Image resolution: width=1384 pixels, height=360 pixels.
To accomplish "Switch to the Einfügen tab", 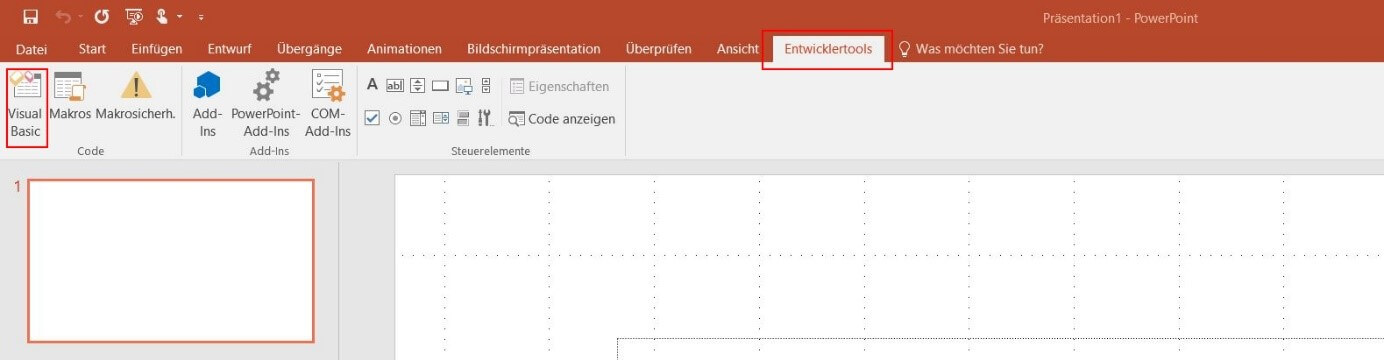I will [156, 49].
